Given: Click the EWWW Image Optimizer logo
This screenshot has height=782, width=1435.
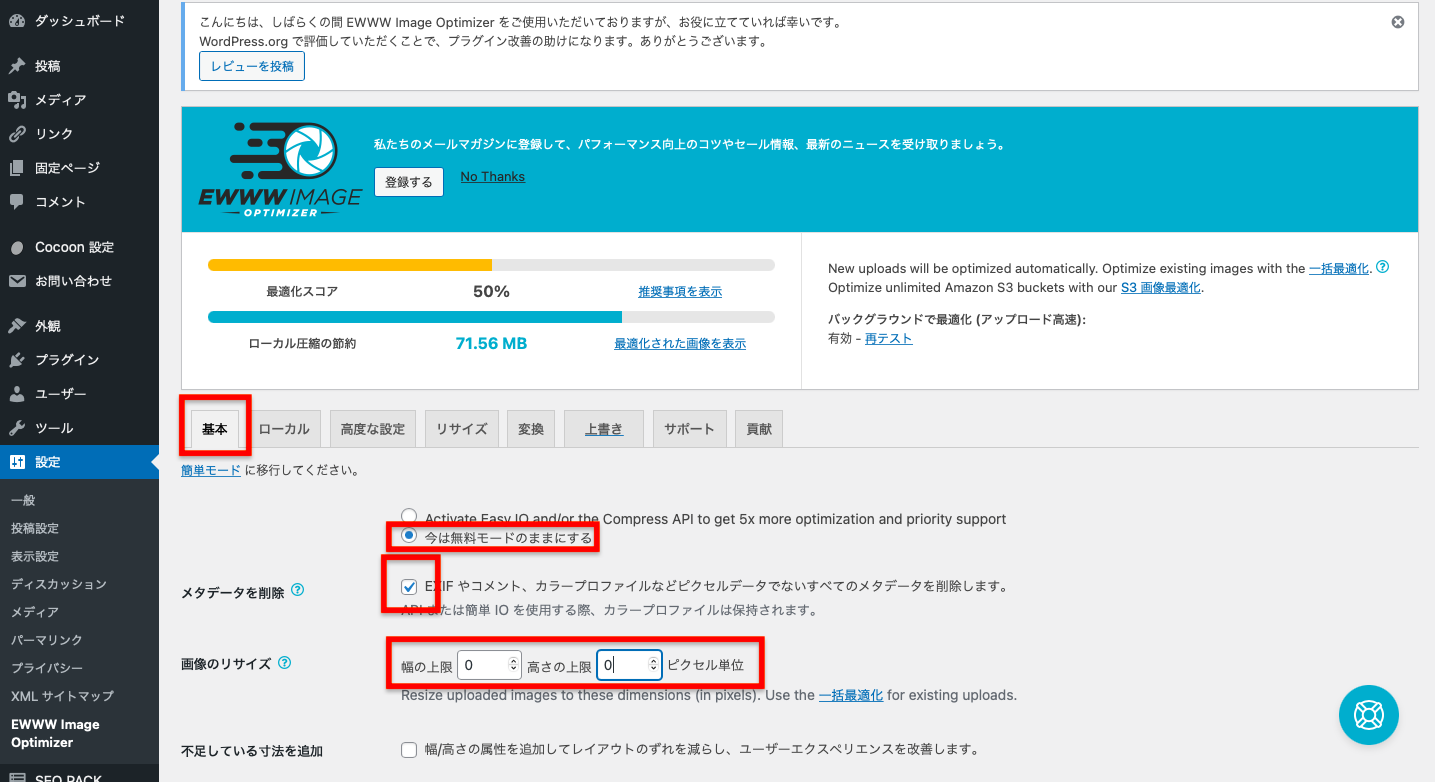Looking at the screenshot, I should [279, 169].
